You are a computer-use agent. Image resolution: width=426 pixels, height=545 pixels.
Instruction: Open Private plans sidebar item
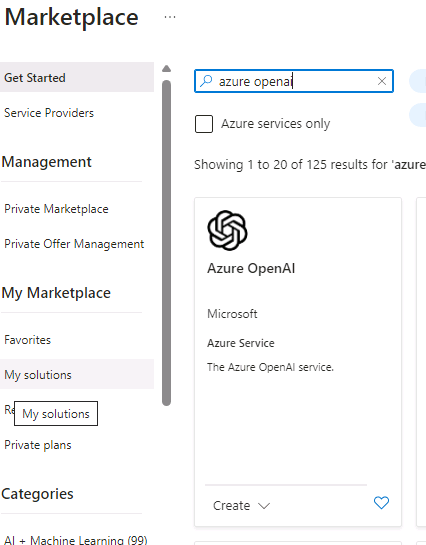(x=38, y=445)
